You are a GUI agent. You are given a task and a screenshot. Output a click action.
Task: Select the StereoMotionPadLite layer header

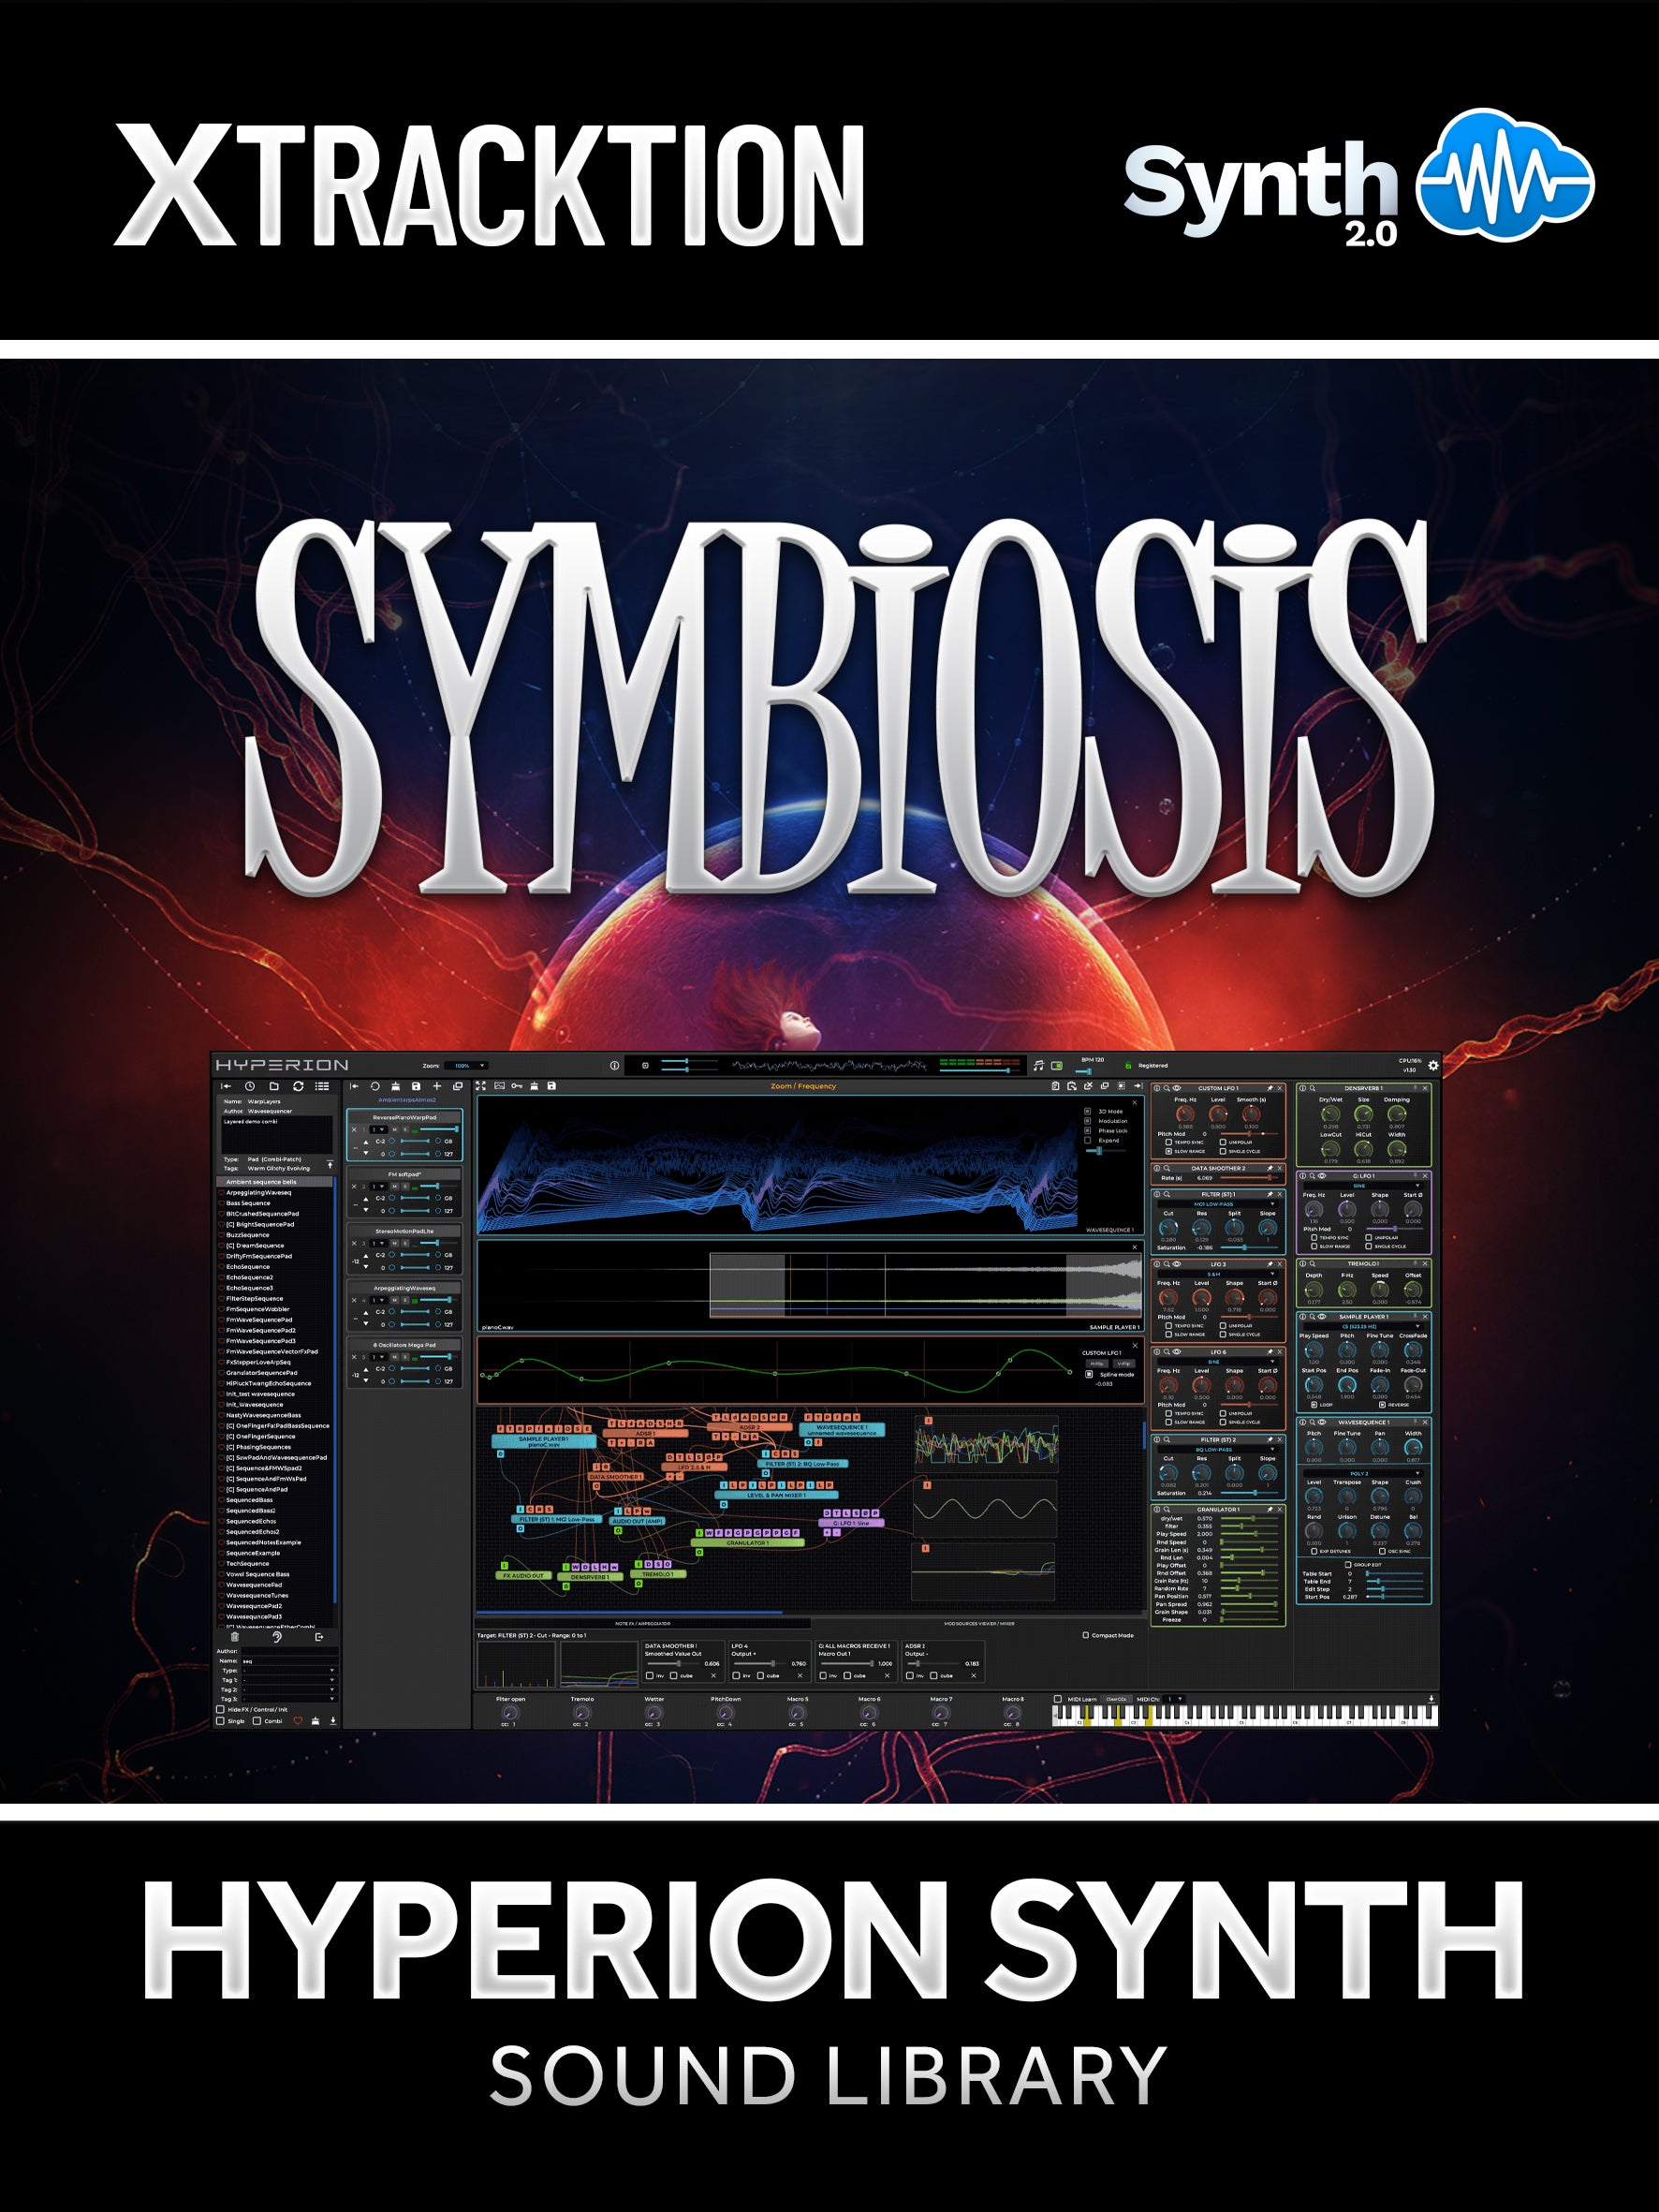point(405,1231)
